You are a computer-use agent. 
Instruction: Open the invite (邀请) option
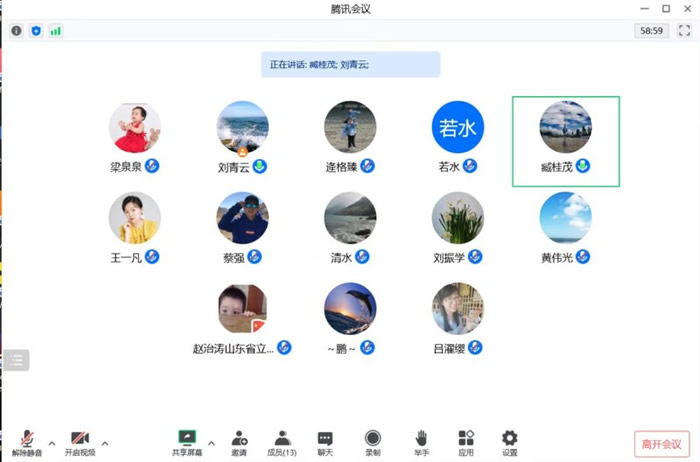pos(239,442)
